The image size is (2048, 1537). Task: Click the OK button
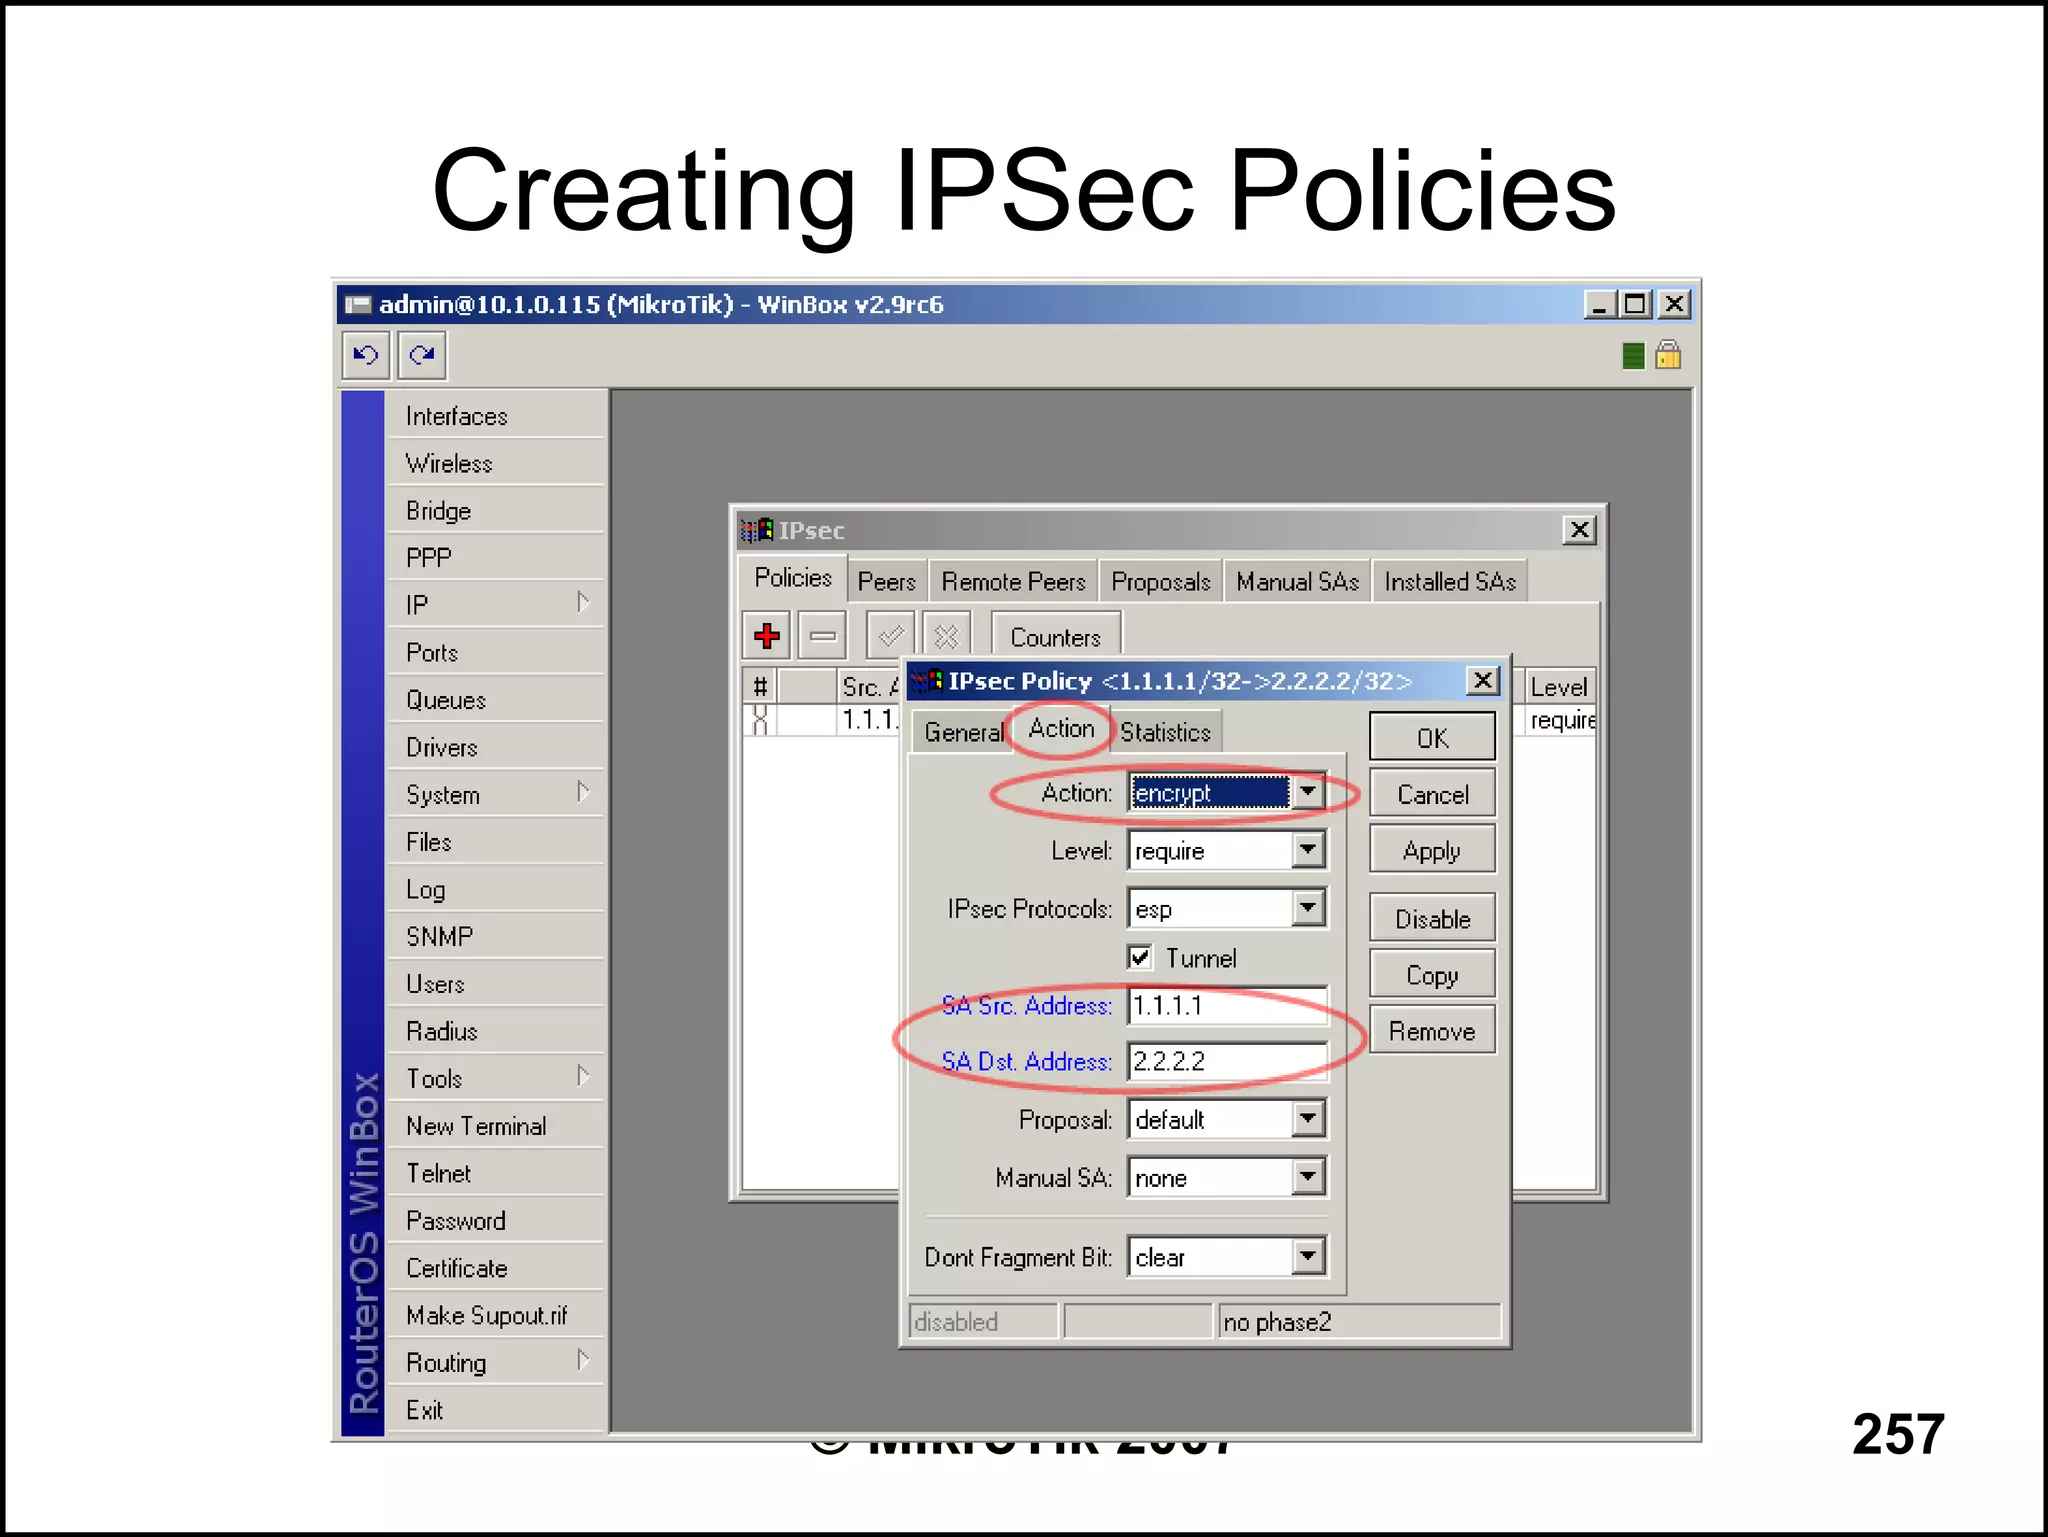pyautogui.click(x=1432, y=738)
